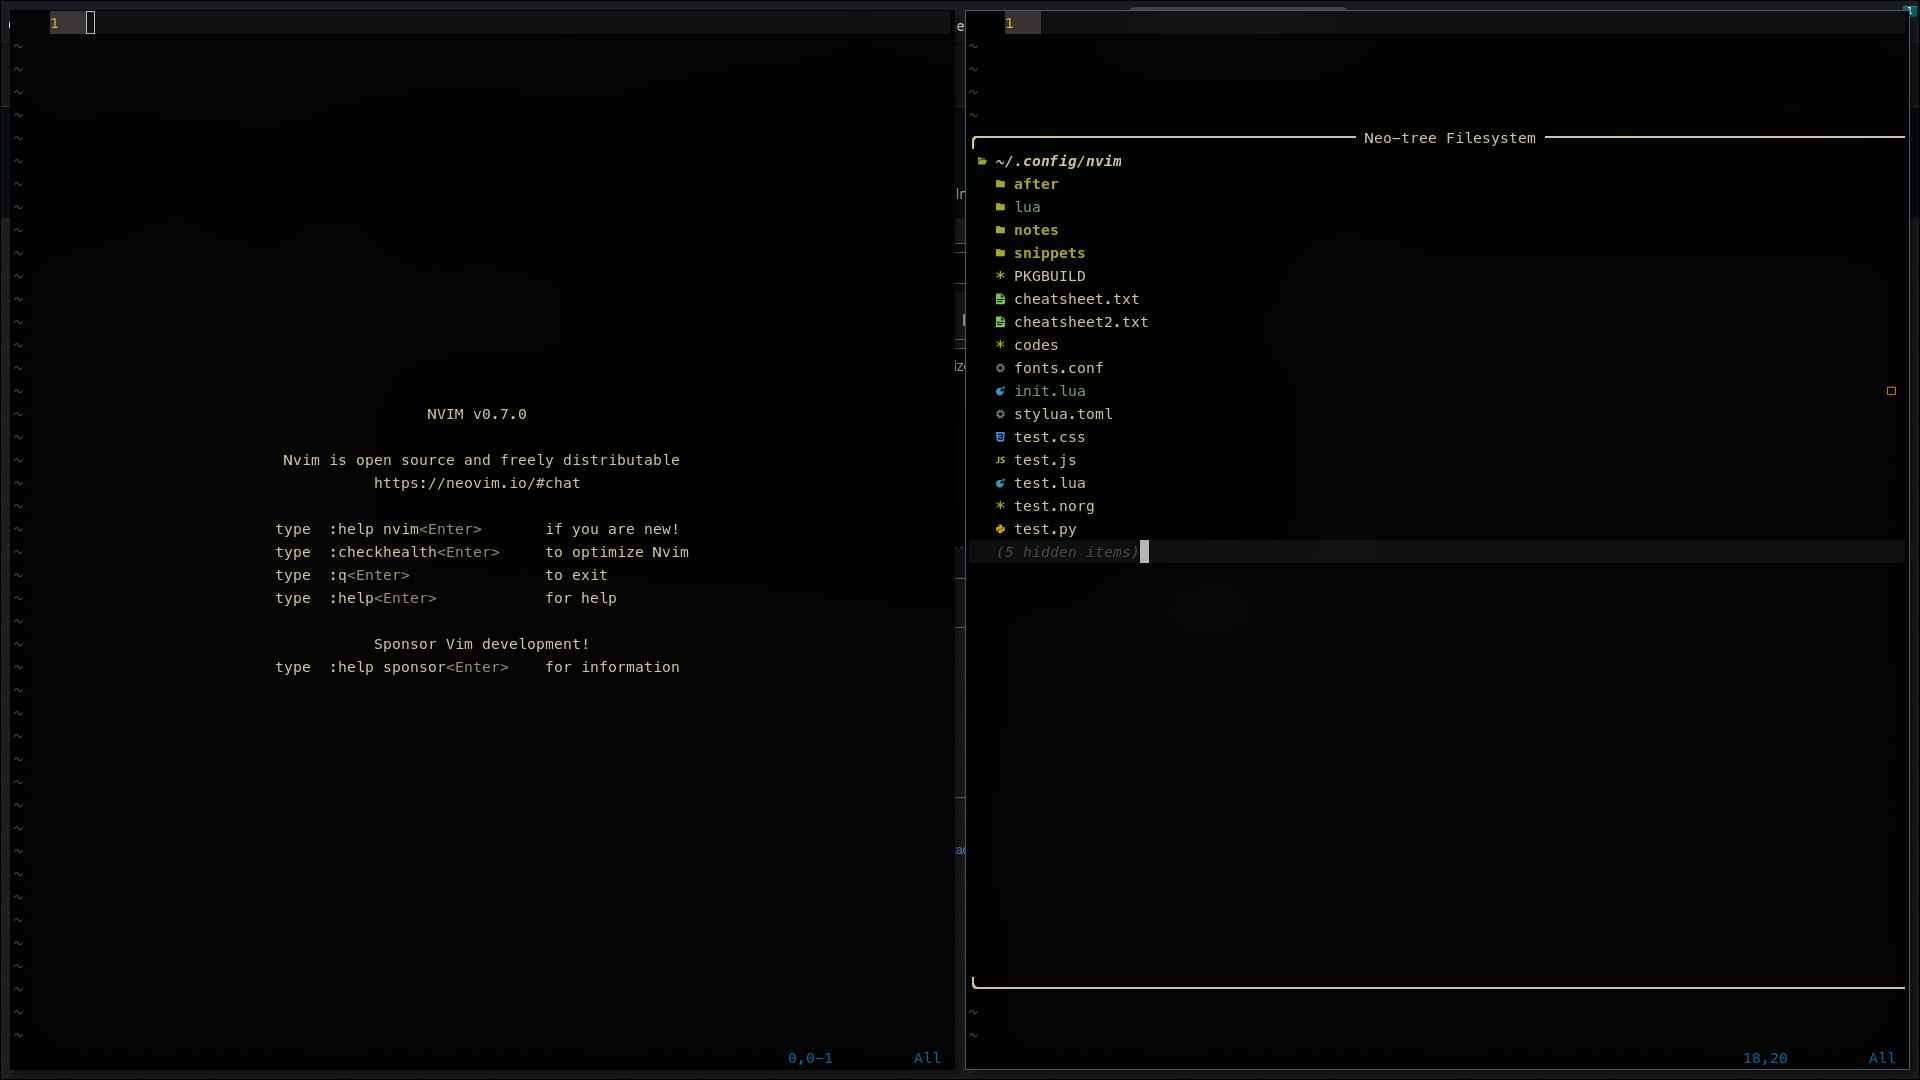Click the Neo-tree Filesystem title bar

click(x=1449, y=138)
